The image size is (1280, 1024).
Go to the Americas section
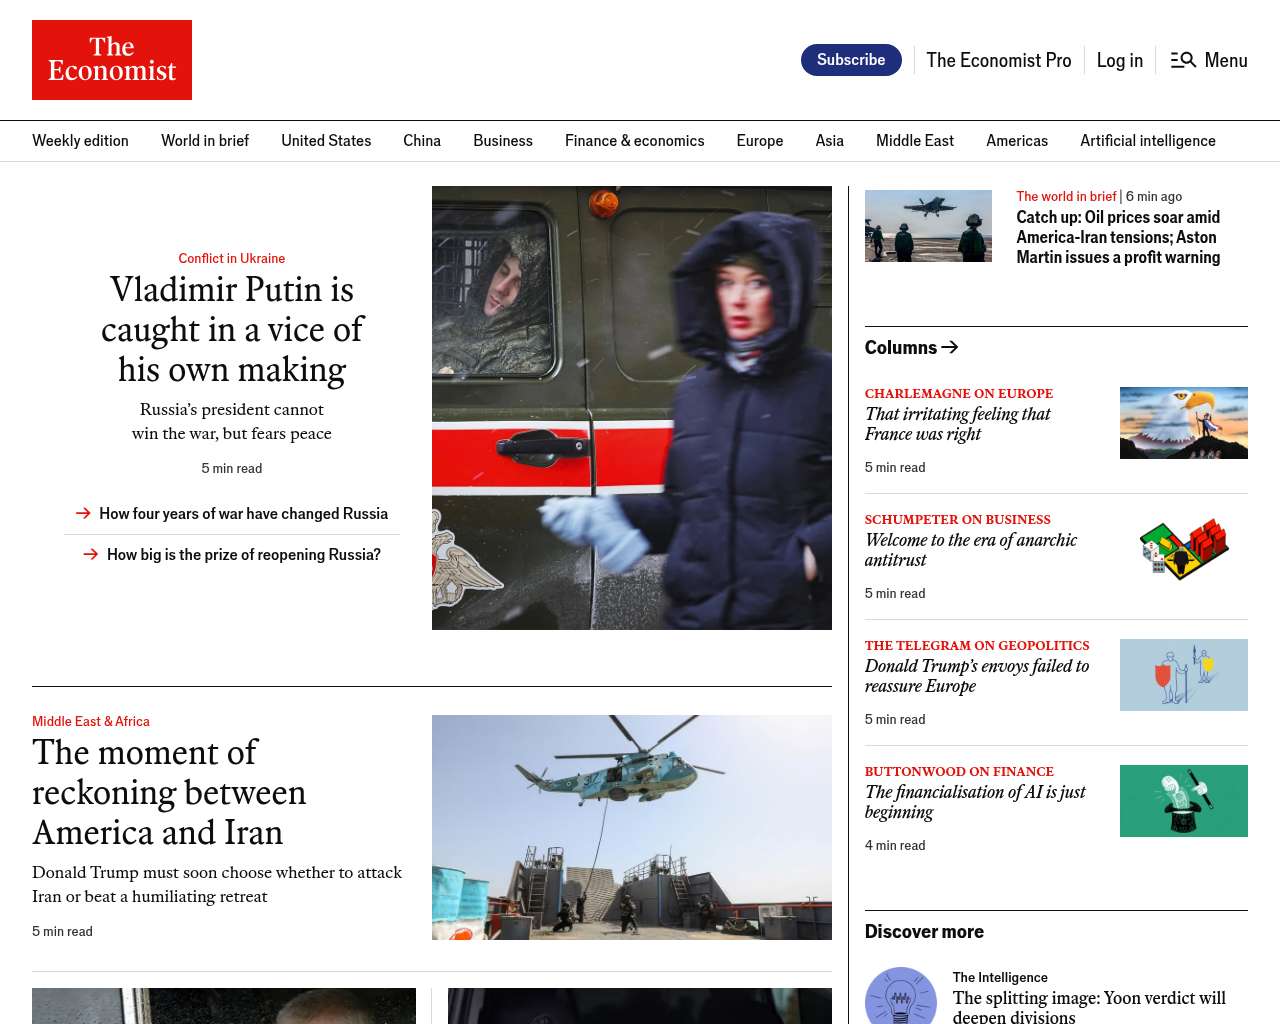coord(1017,141)
